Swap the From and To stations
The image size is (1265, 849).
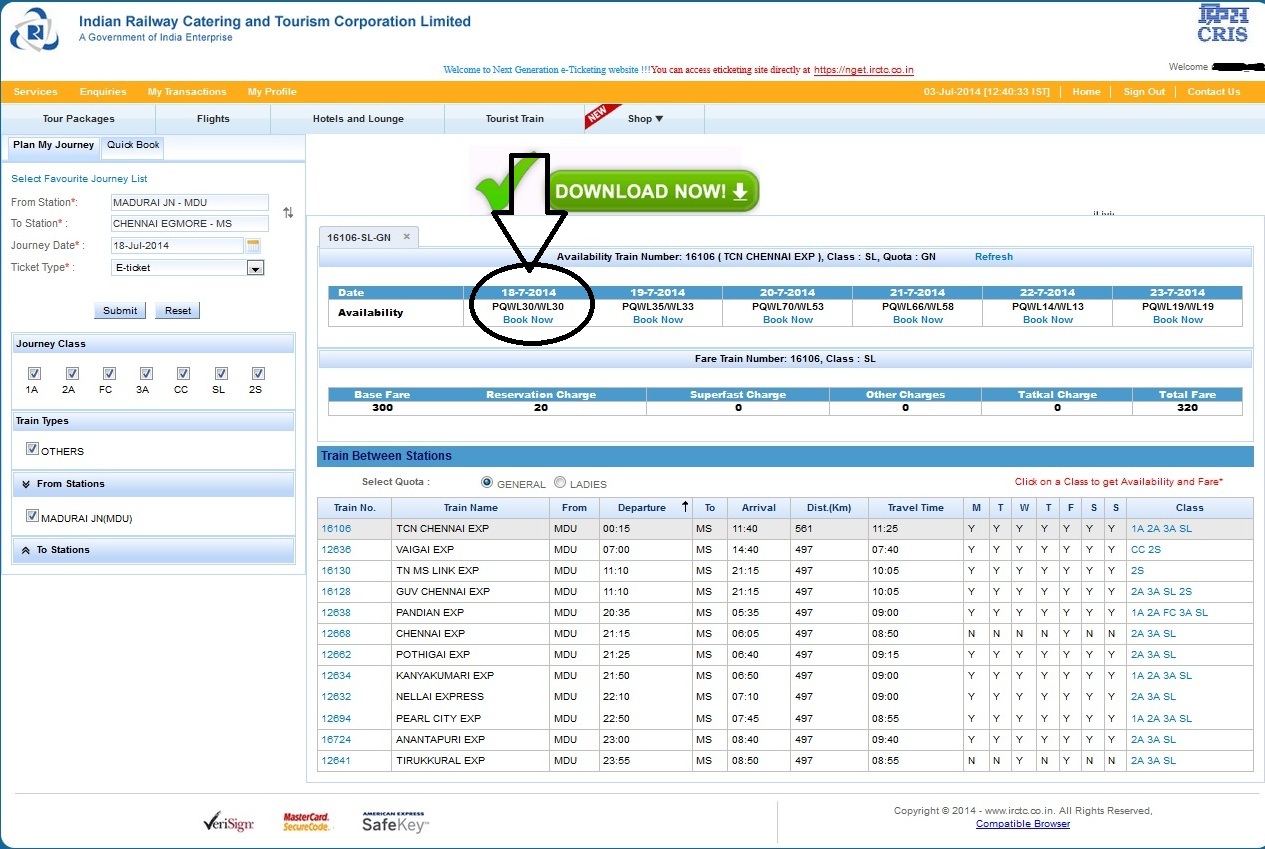pyautogui.click(x=288, y=213)
